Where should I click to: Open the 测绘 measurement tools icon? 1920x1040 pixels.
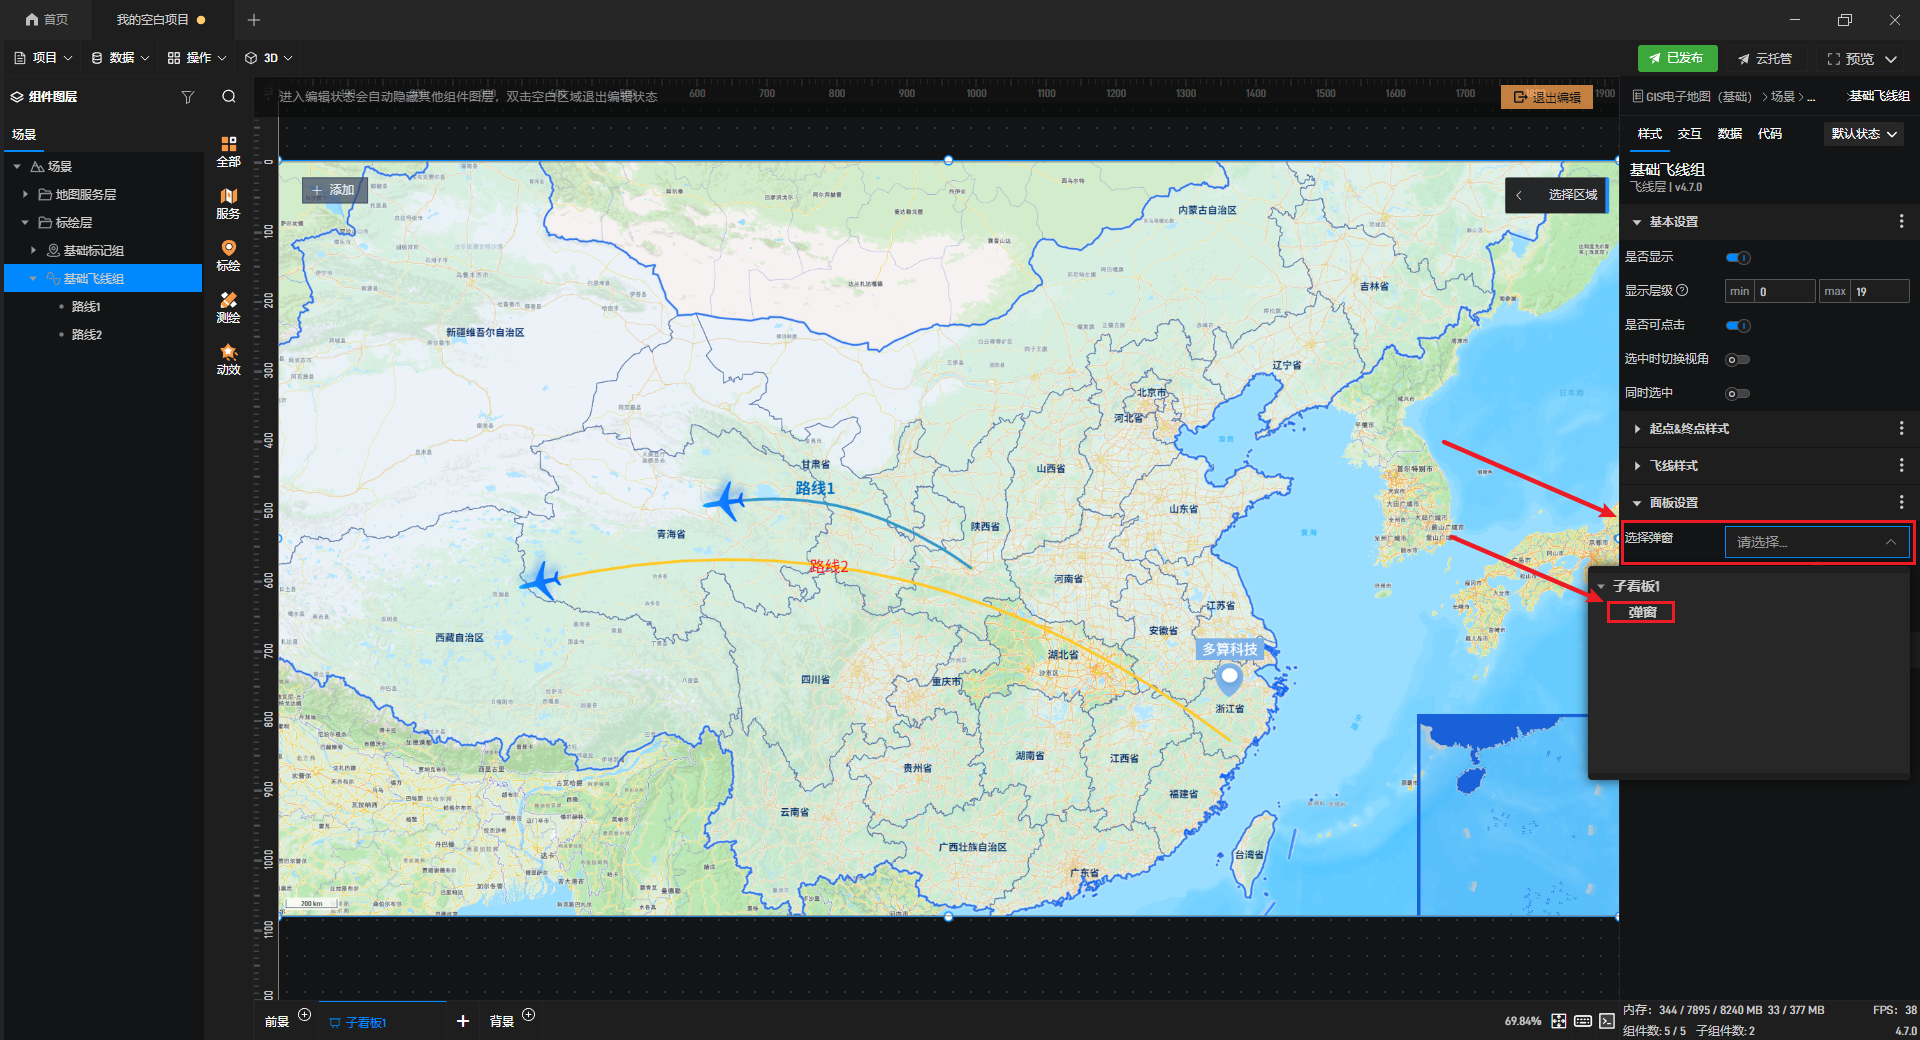click(228, 307)
